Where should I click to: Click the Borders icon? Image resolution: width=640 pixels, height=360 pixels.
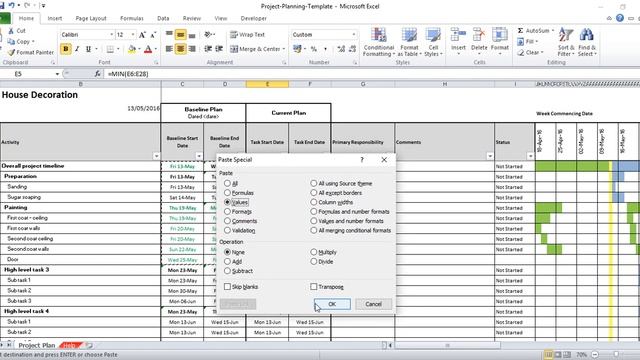tap(110, 49)
